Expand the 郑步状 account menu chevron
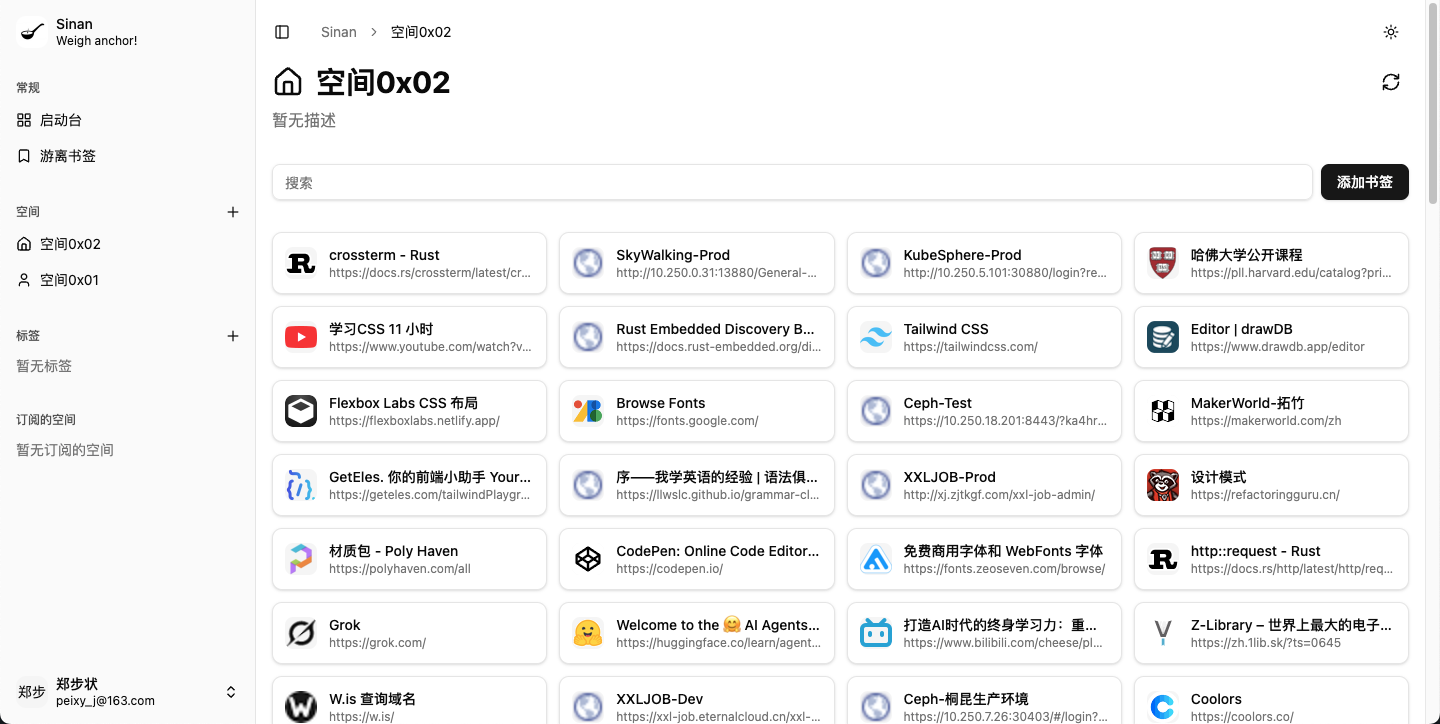Image resolution: width=1440 pixels, height=724 pixels. [x=231, y=692]
